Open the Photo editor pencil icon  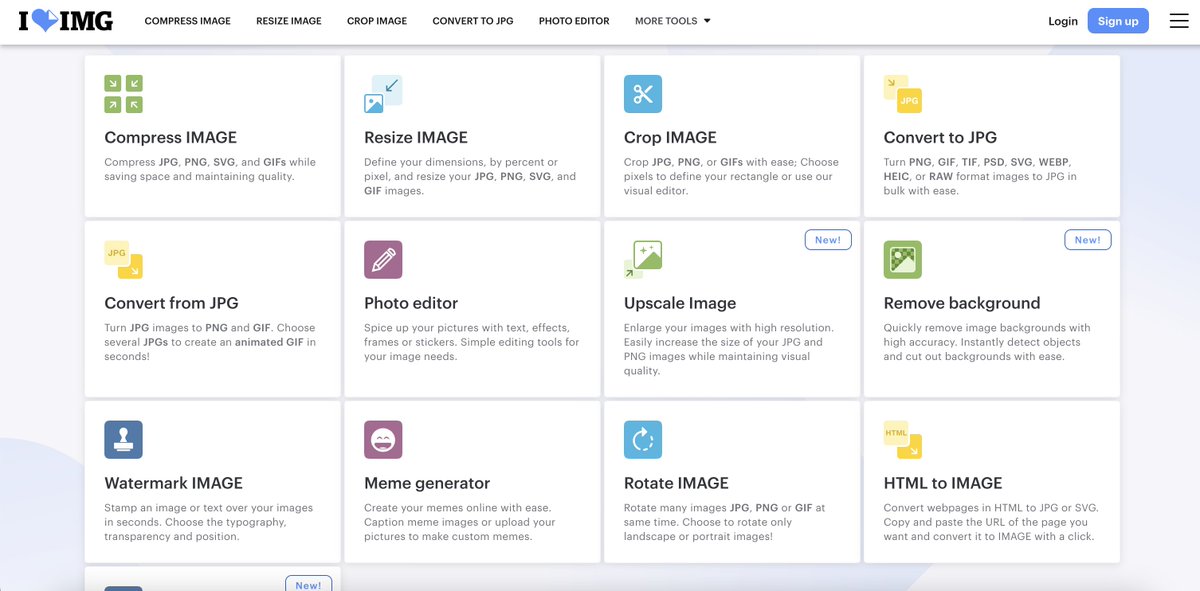pyautogui.click(x=382, y=258)
